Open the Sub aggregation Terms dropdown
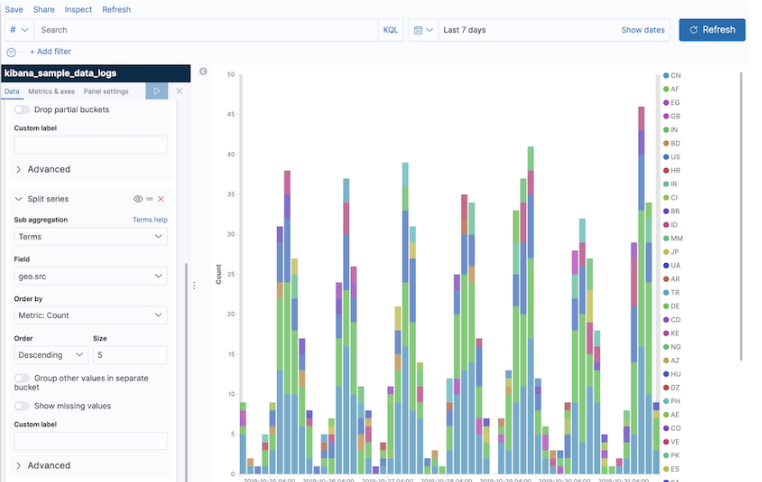This screenshot has height=482, width=762. pyautogui.click(x=90, y=237)
